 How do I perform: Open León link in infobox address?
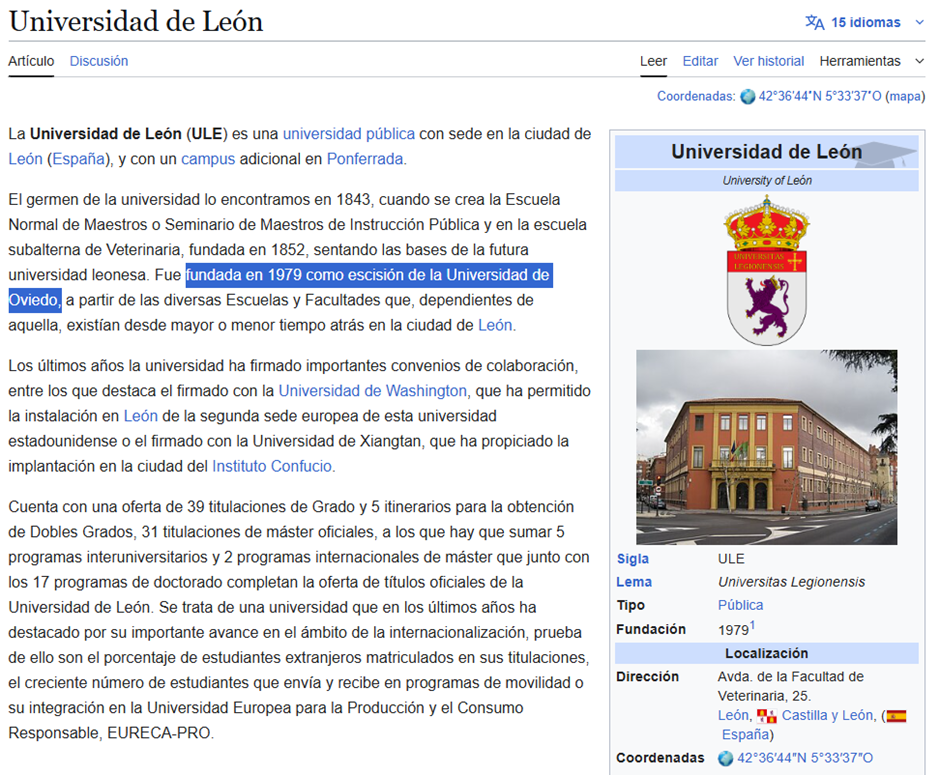point(733,716)
